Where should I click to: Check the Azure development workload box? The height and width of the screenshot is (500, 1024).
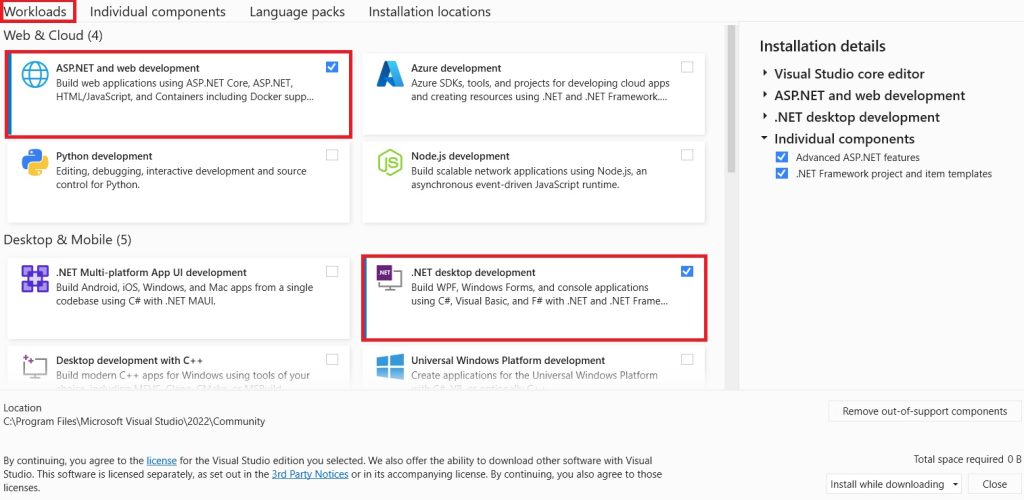[687, 67]
